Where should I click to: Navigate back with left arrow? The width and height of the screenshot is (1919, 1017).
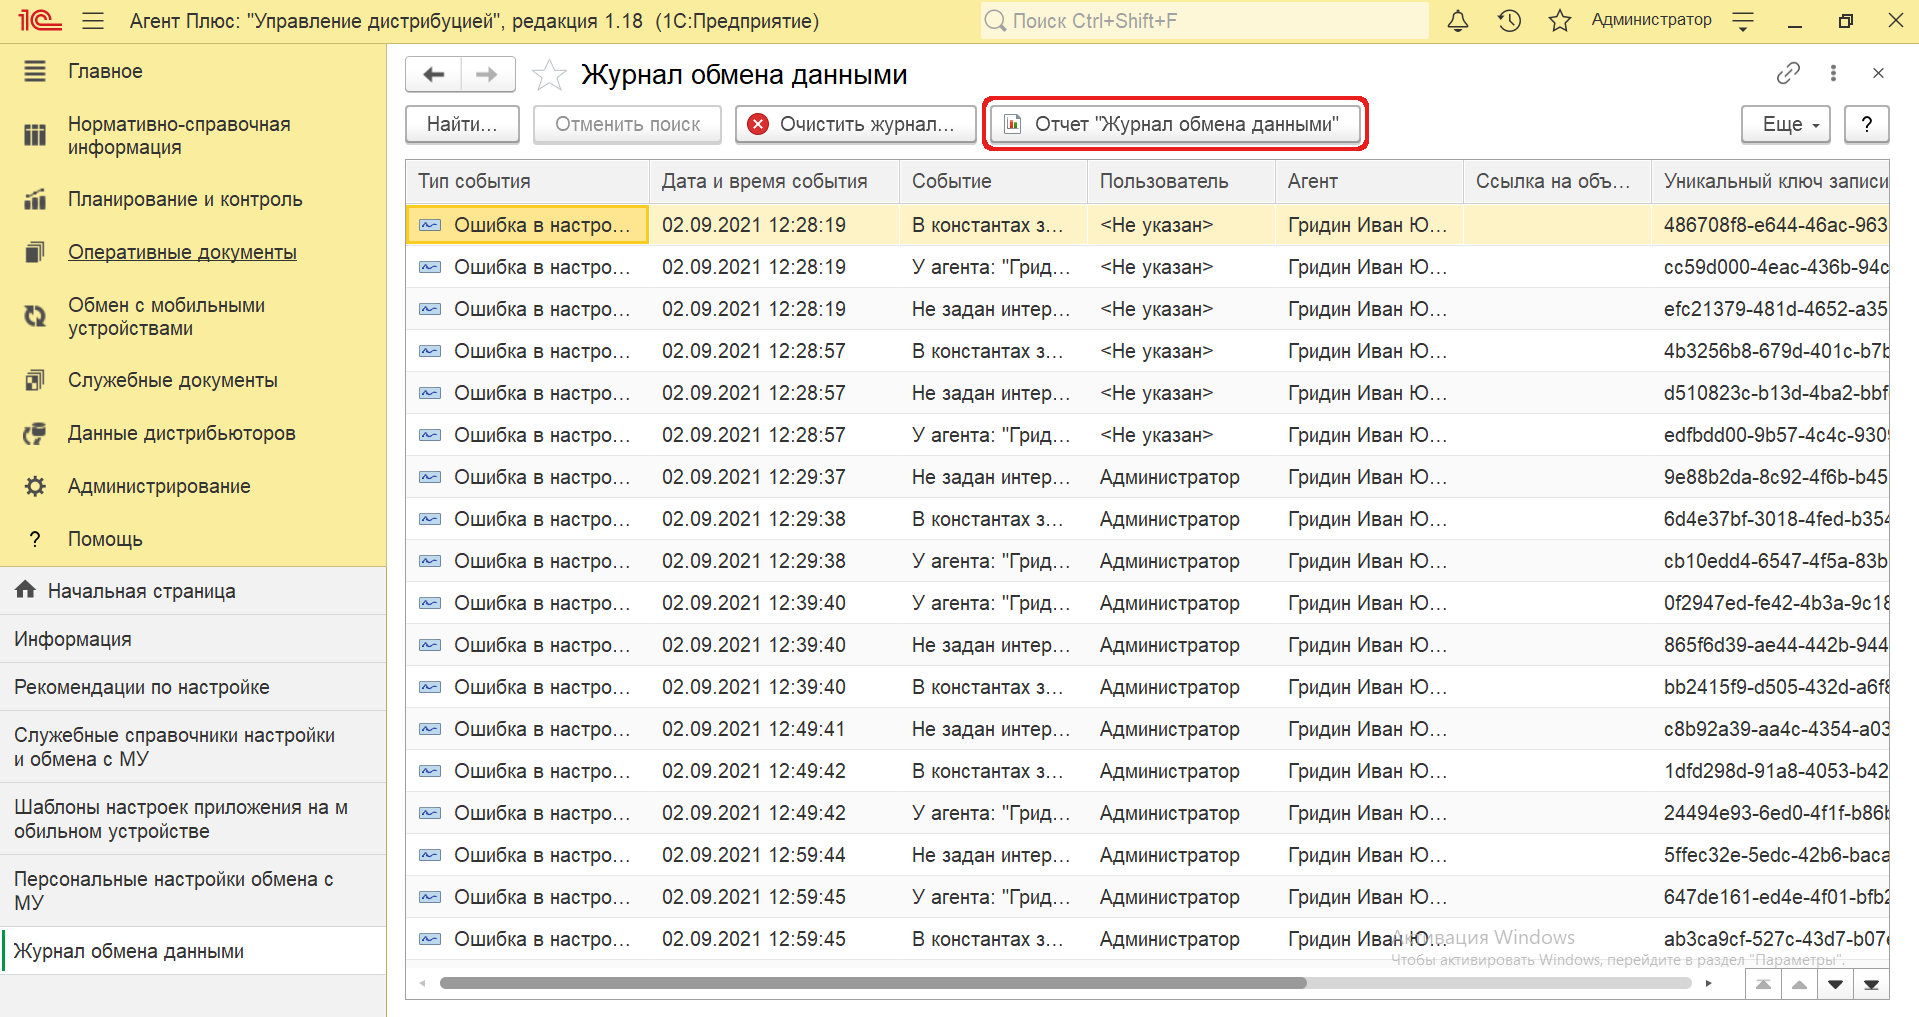[434, 75]
